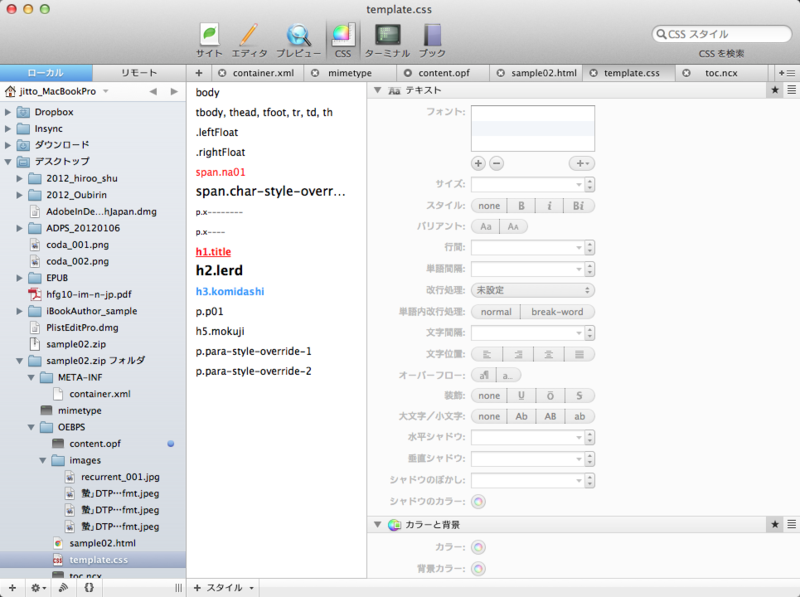Open the Terminal icon in the toolbar
Viewport: 800px width, 597px height.
pos(388,35)
